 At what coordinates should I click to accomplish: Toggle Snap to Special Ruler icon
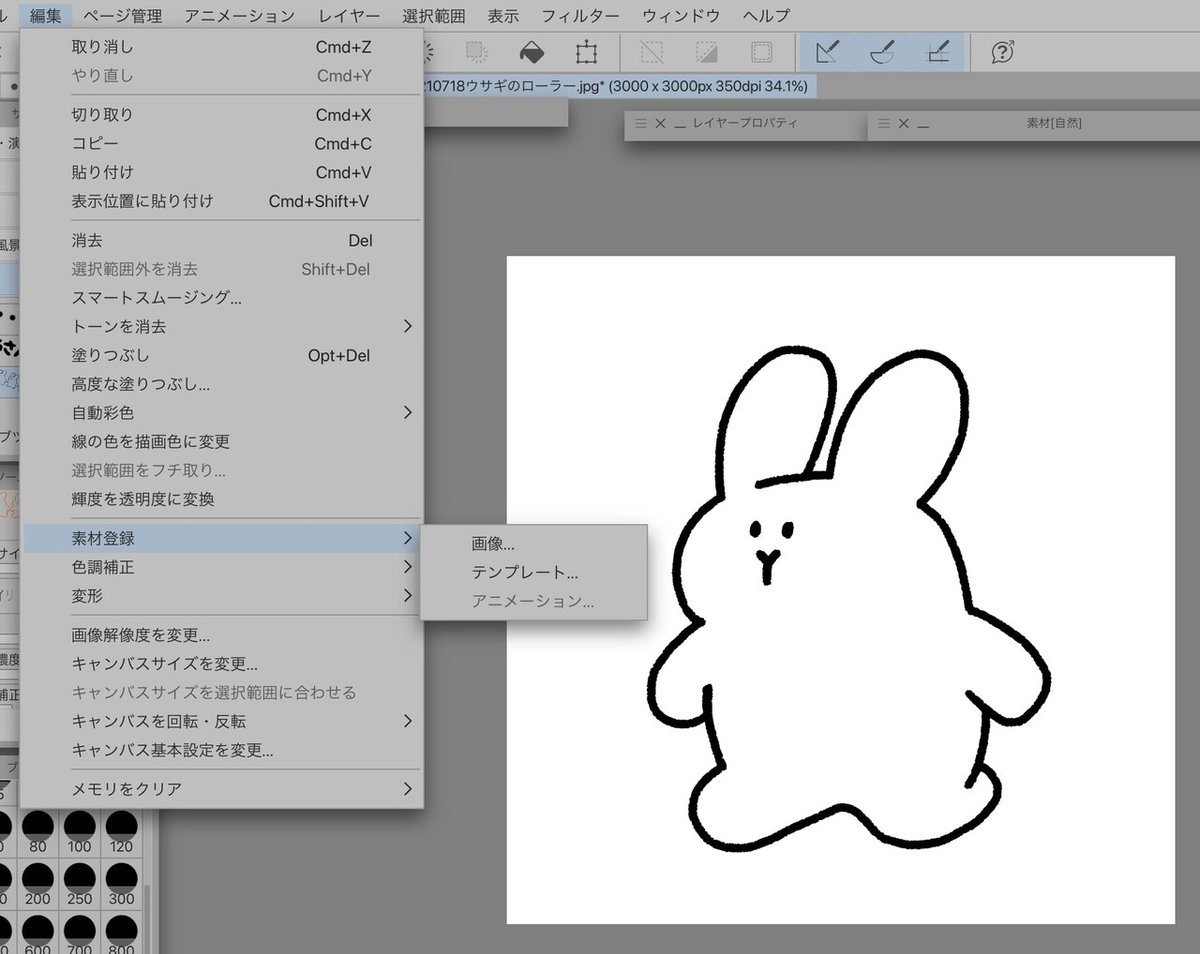[882, 52]
